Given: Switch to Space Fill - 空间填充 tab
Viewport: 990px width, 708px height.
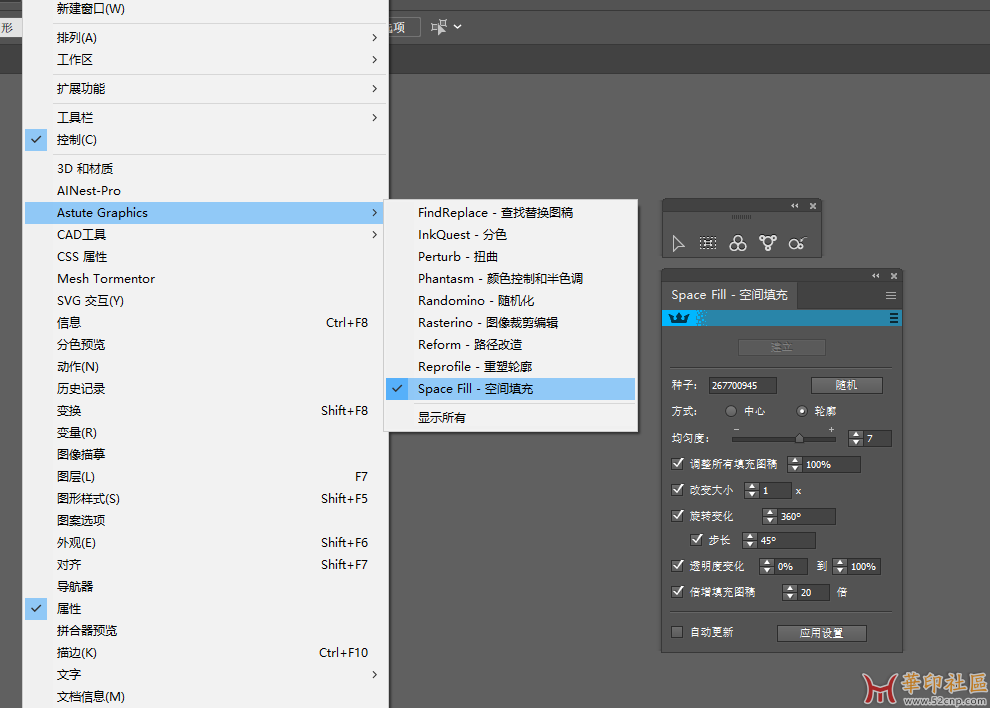Looking at the screenshot, I should point(729,295).
